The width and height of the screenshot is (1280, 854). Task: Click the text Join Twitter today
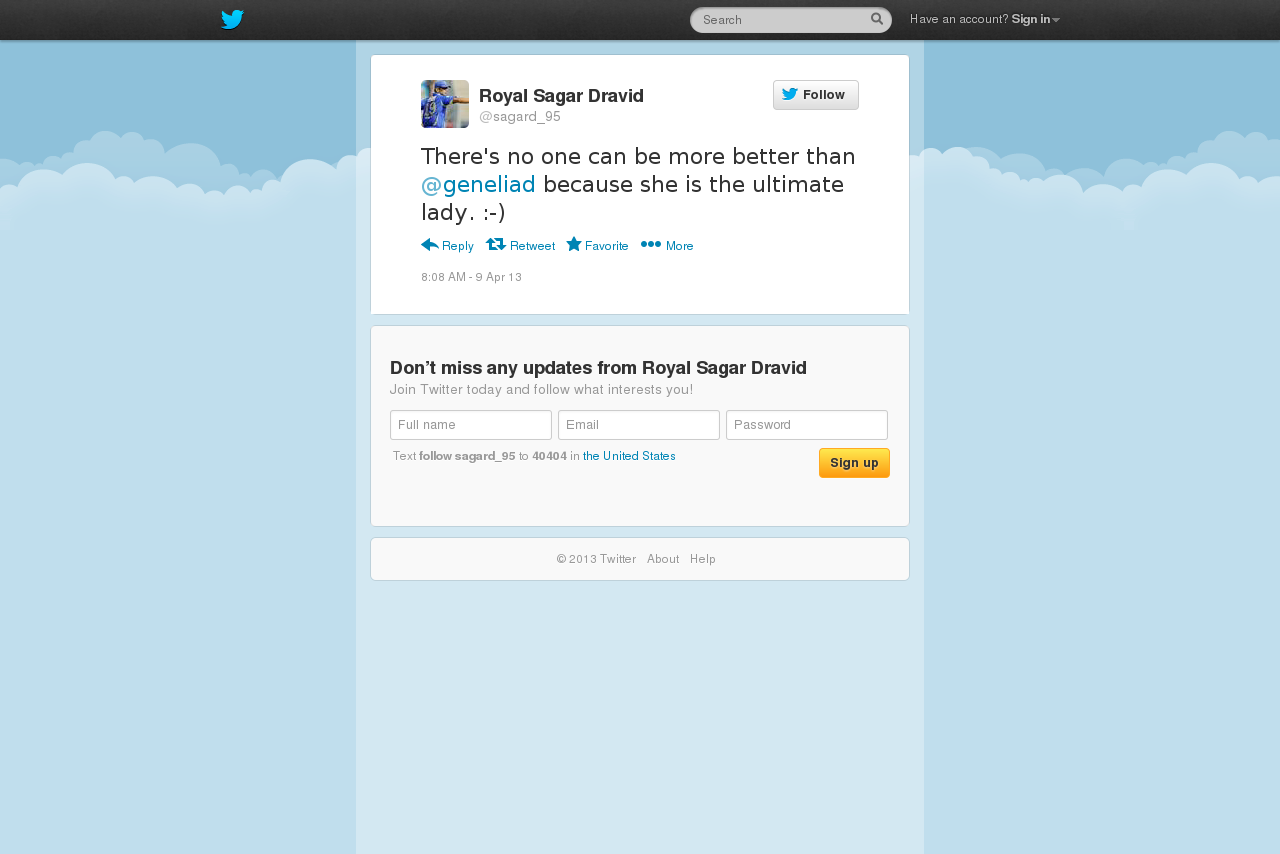coord(541,389)
